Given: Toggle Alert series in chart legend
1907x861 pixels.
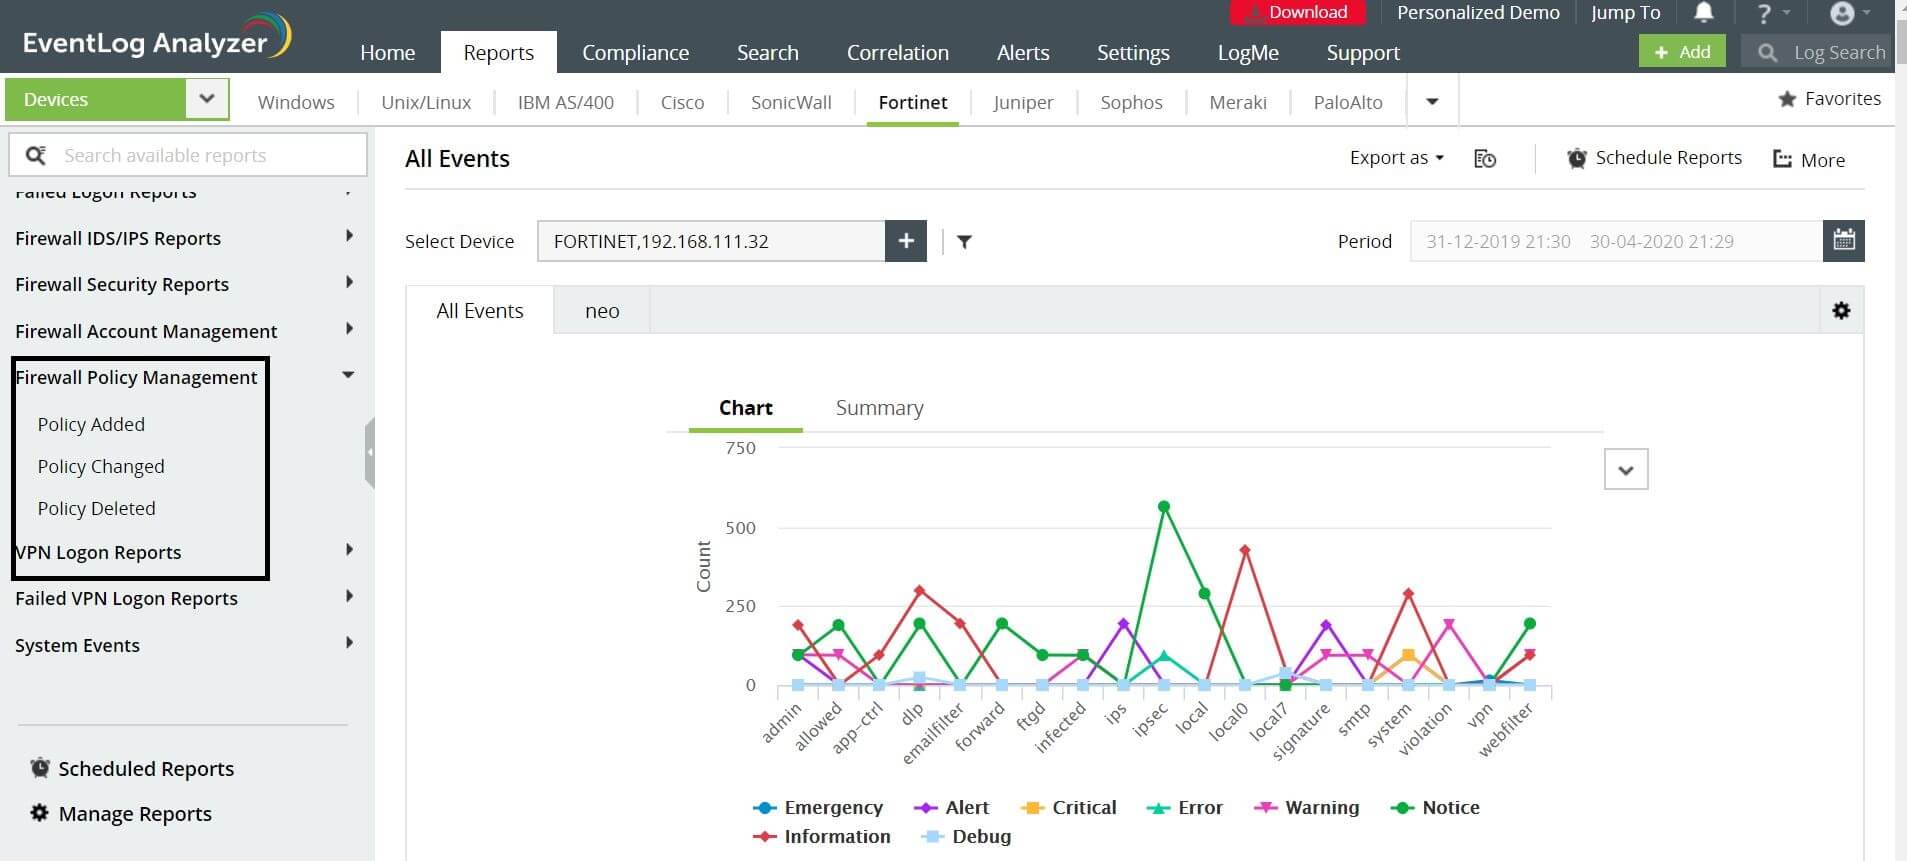Looking at the screenshot, I should click(x=951, y=807).
